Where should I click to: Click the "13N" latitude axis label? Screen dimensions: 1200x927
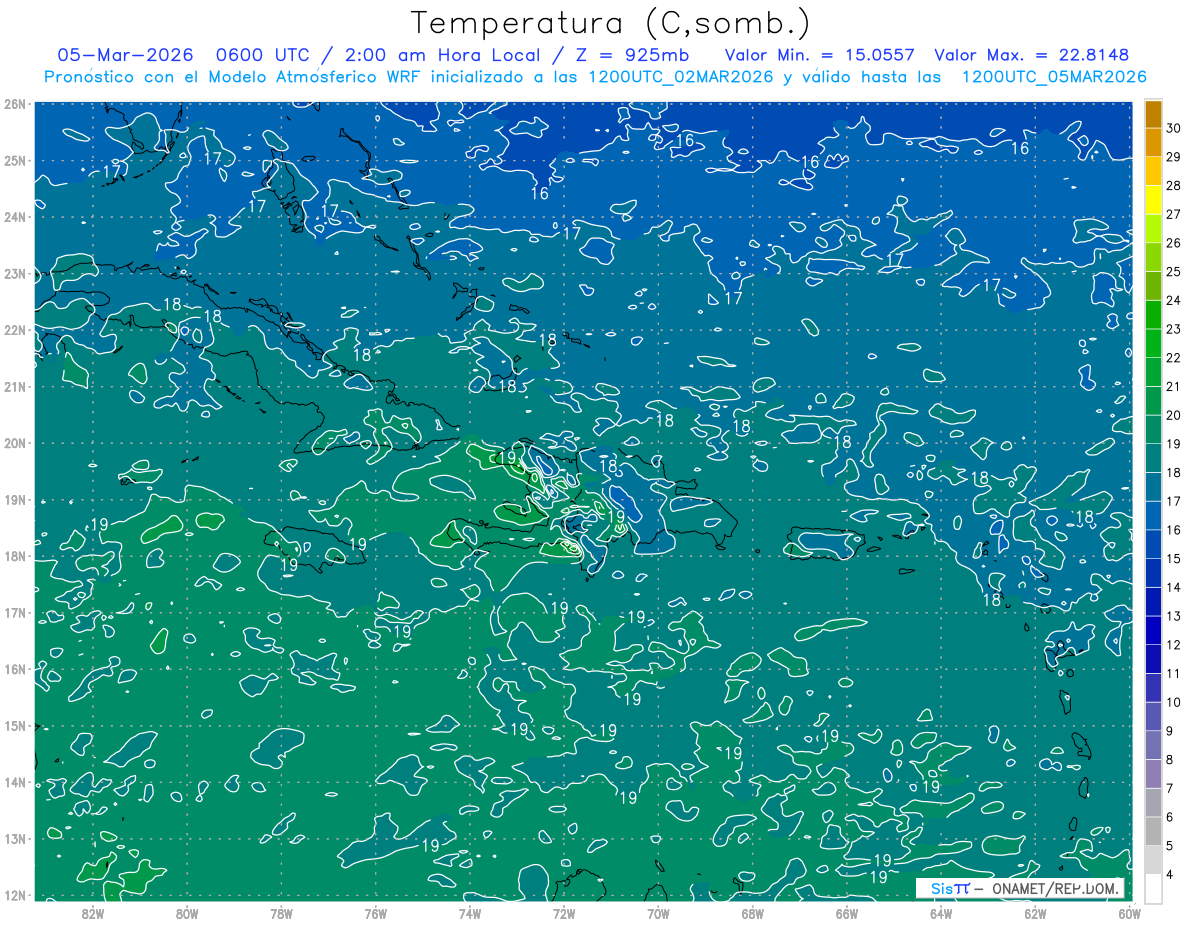tap(15, 838)
